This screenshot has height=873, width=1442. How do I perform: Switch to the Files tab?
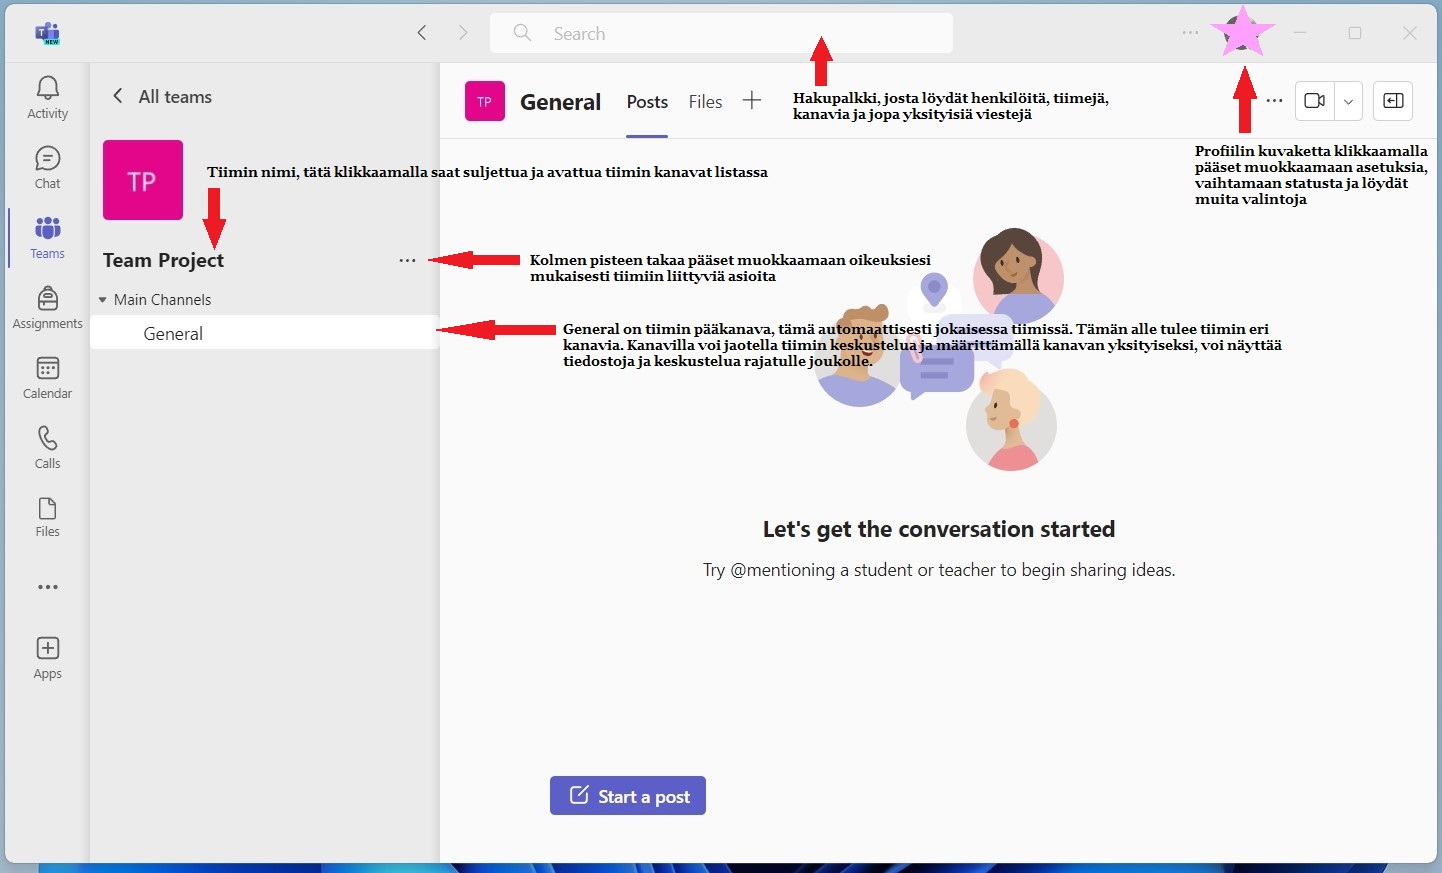pyautogui.click(x=705, y=102)
